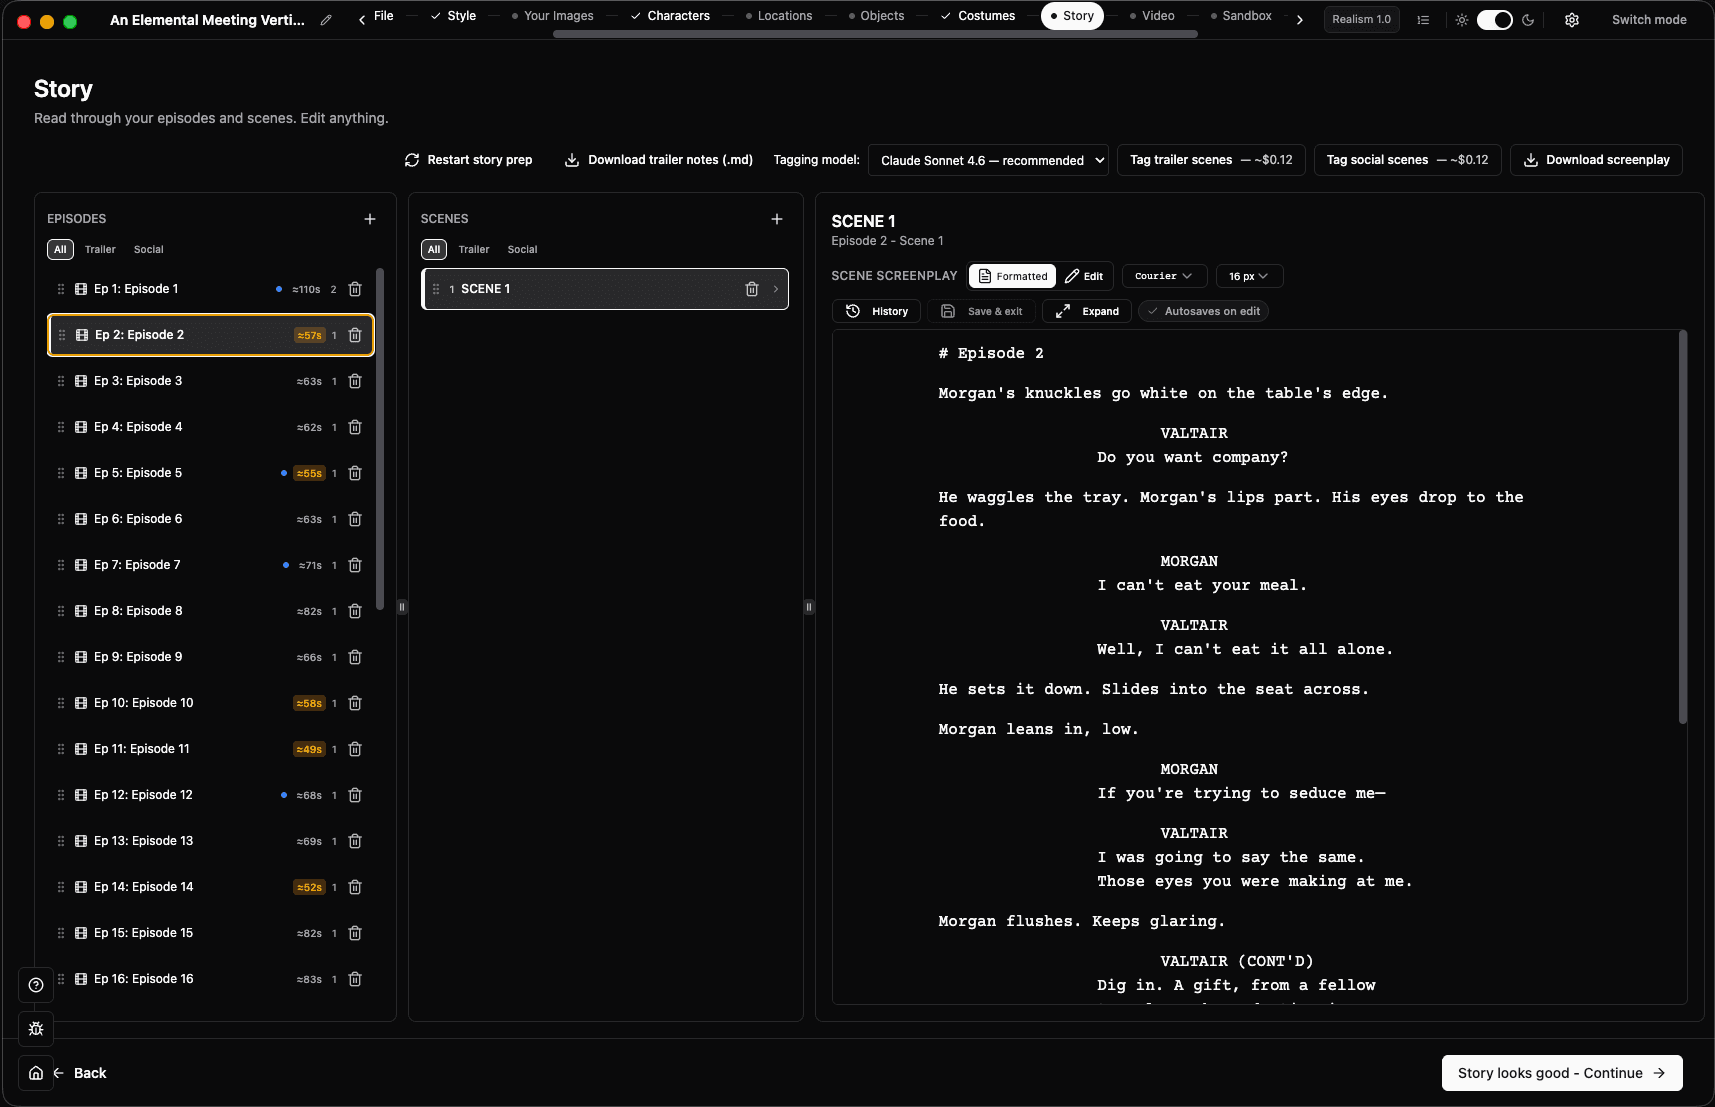Delete Ep 10: Episode 10 with its trash icon
The width and height of the screenshot is (1715, 1107).
pos(355,703)
